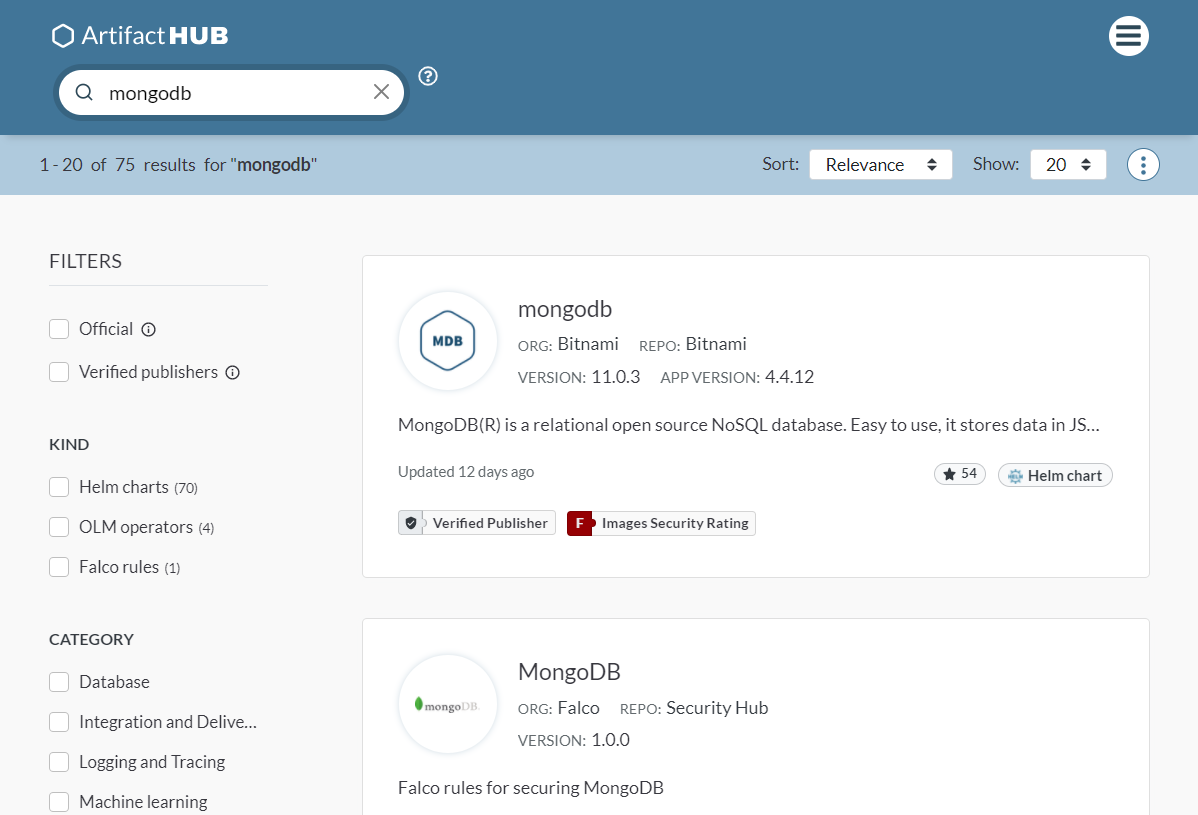This screenshot has width=1198, height=815.
Task: Click 'Falco rules for securing MongoDB' text
Action: 531,788
